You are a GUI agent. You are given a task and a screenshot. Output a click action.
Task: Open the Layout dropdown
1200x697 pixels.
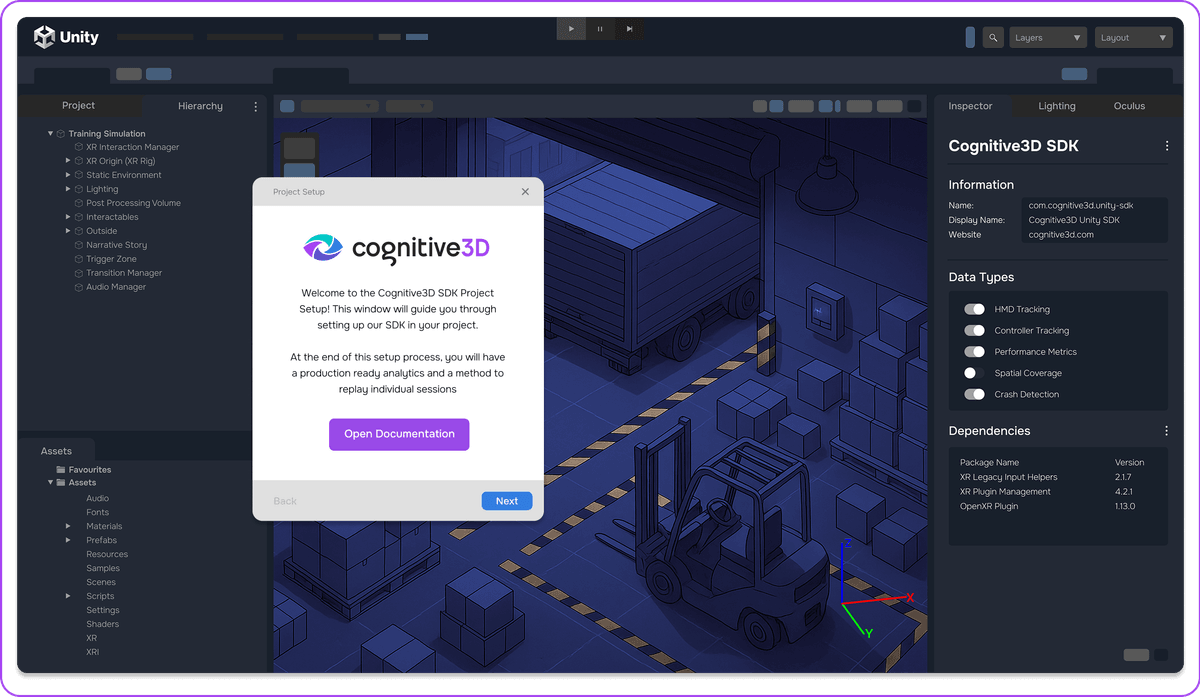(x=1133, y=36)
